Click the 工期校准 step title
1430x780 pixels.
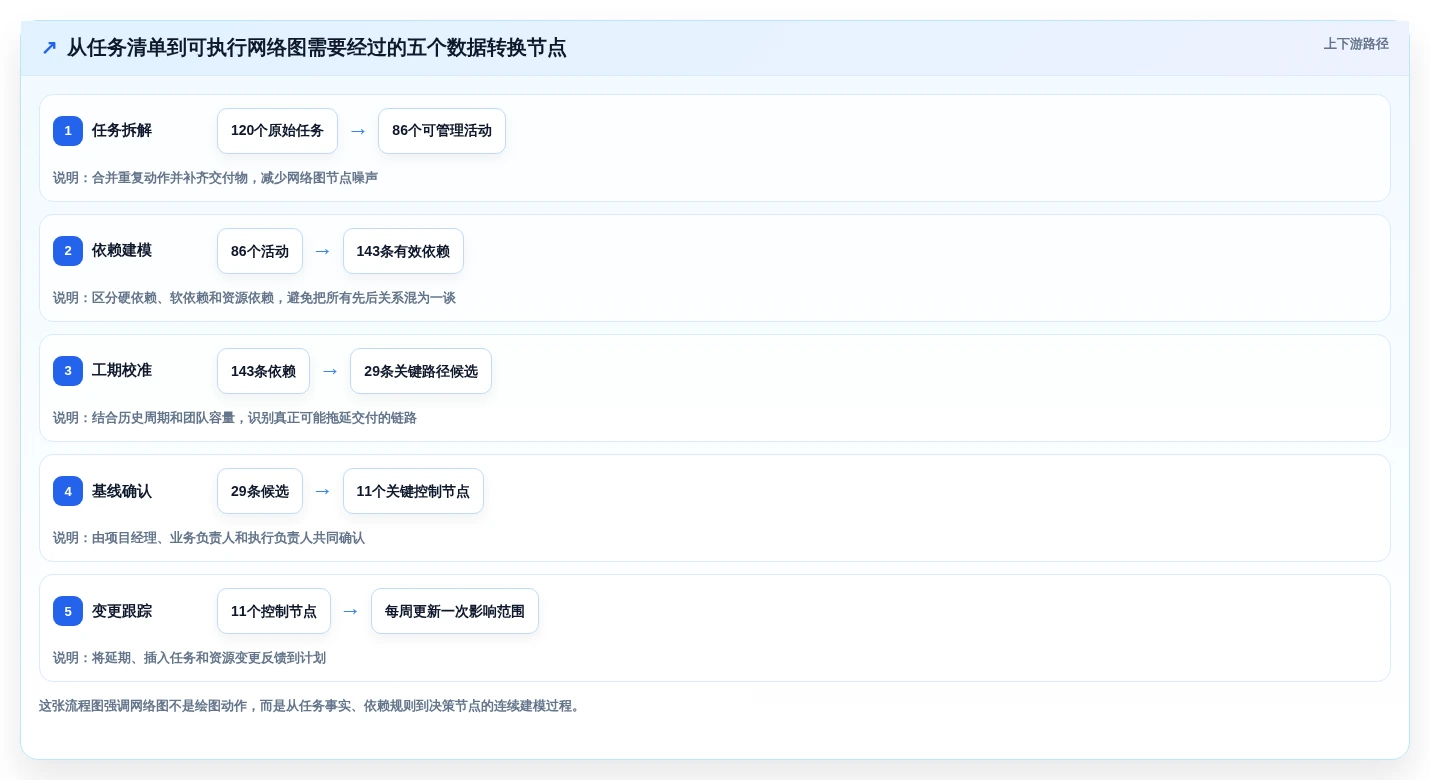click(x=122, y=371)
